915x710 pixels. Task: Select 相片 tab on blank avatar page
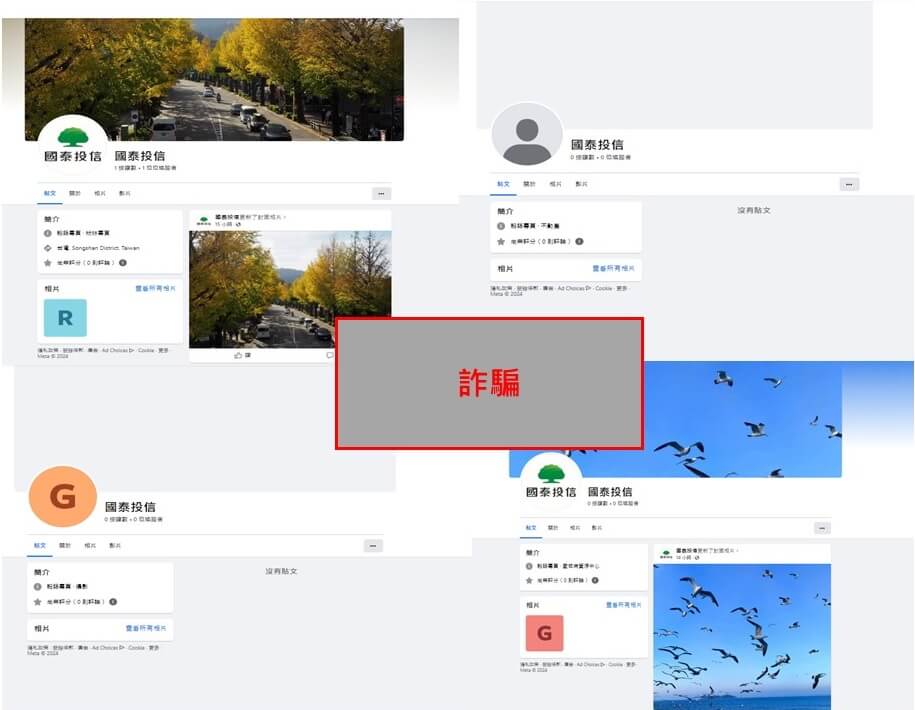point(556,184)
